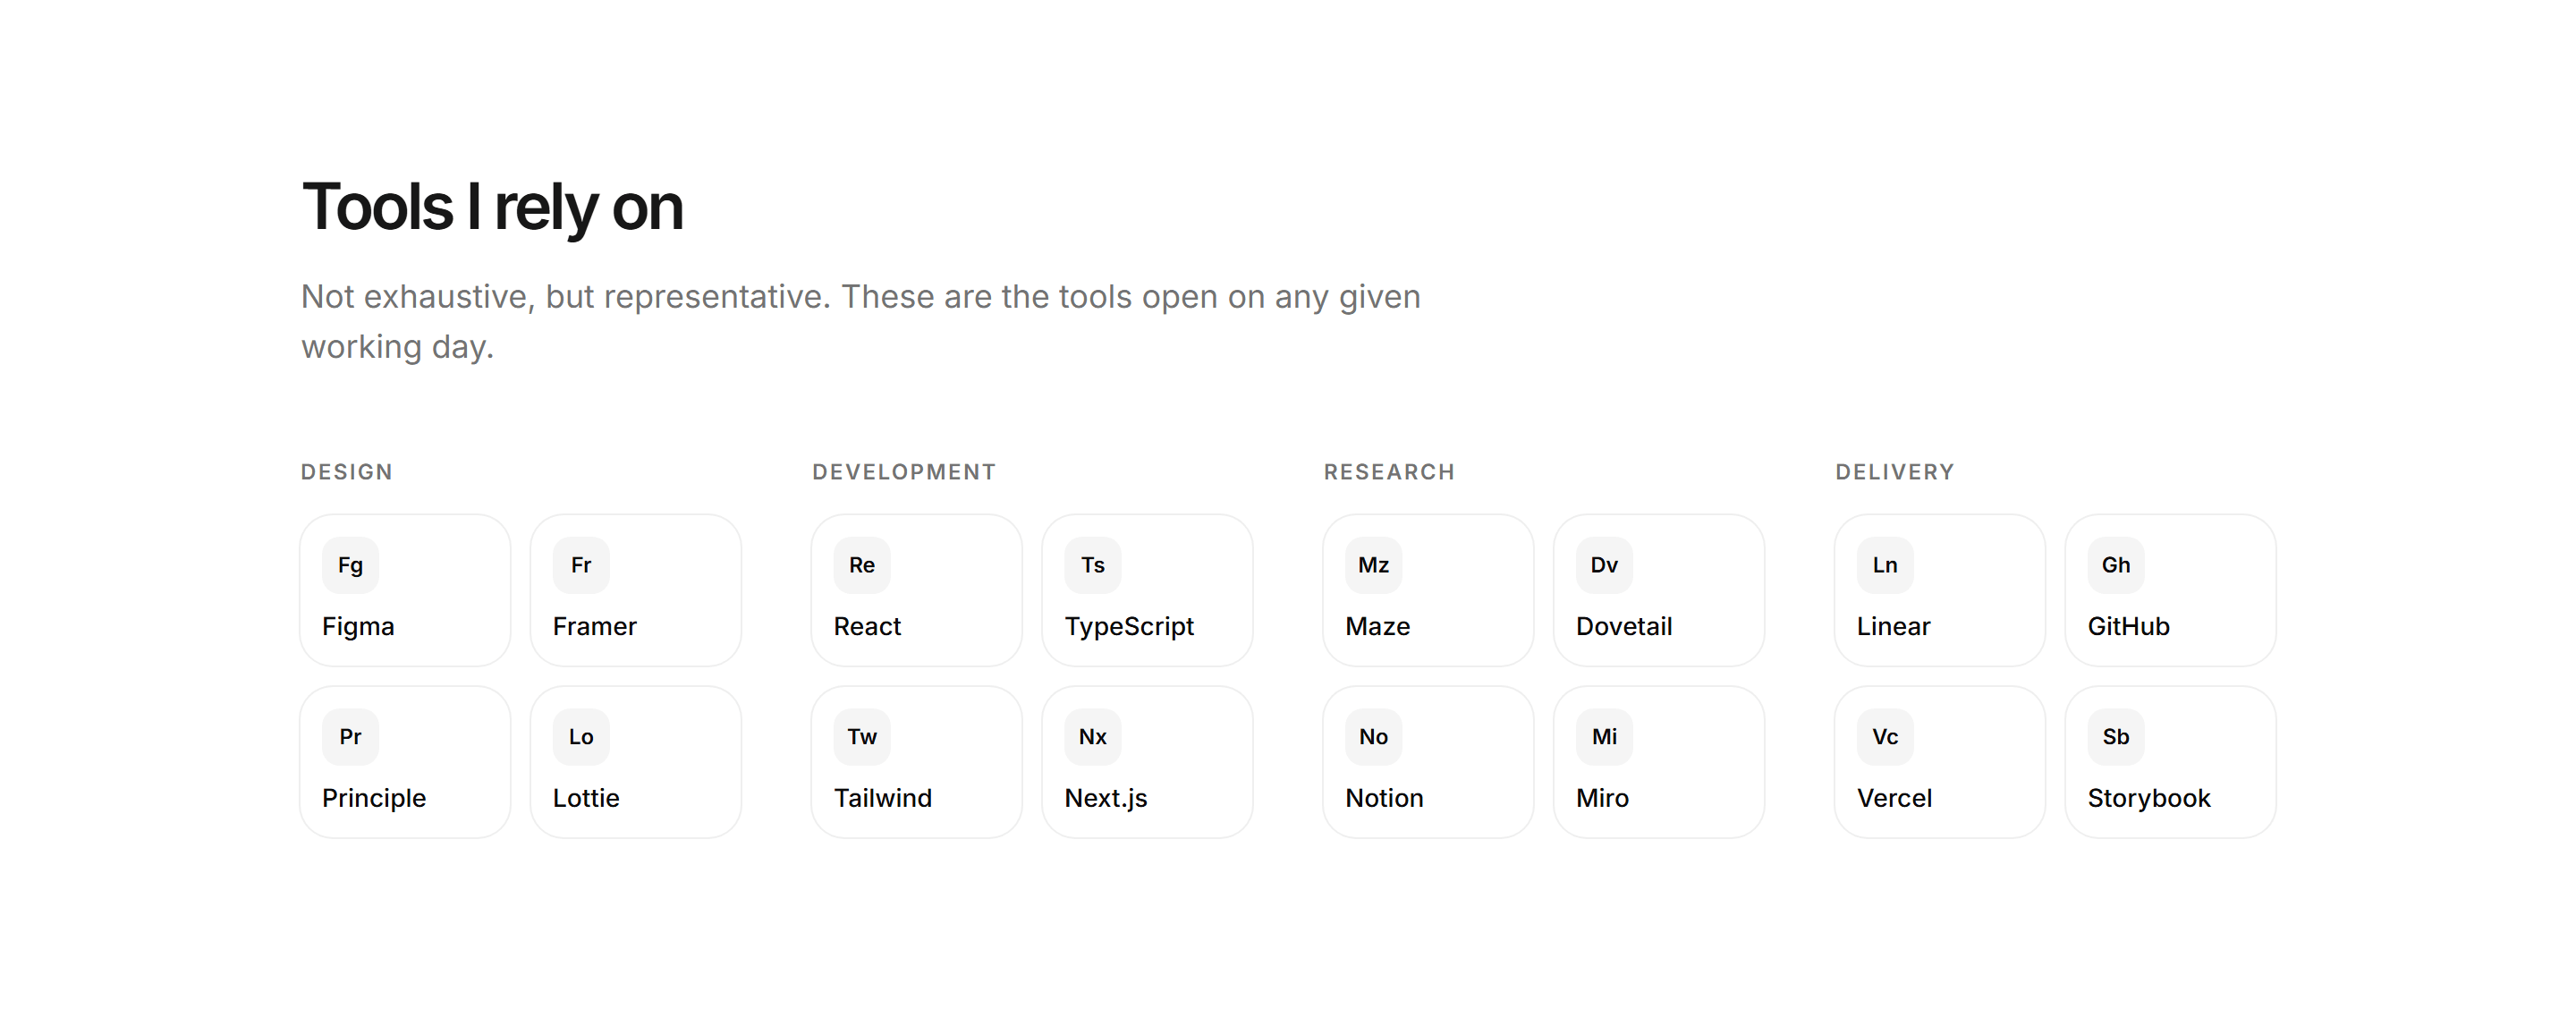Select the Framer name label
Viewport: 2576px width, 1009px height.
[595, 627]
